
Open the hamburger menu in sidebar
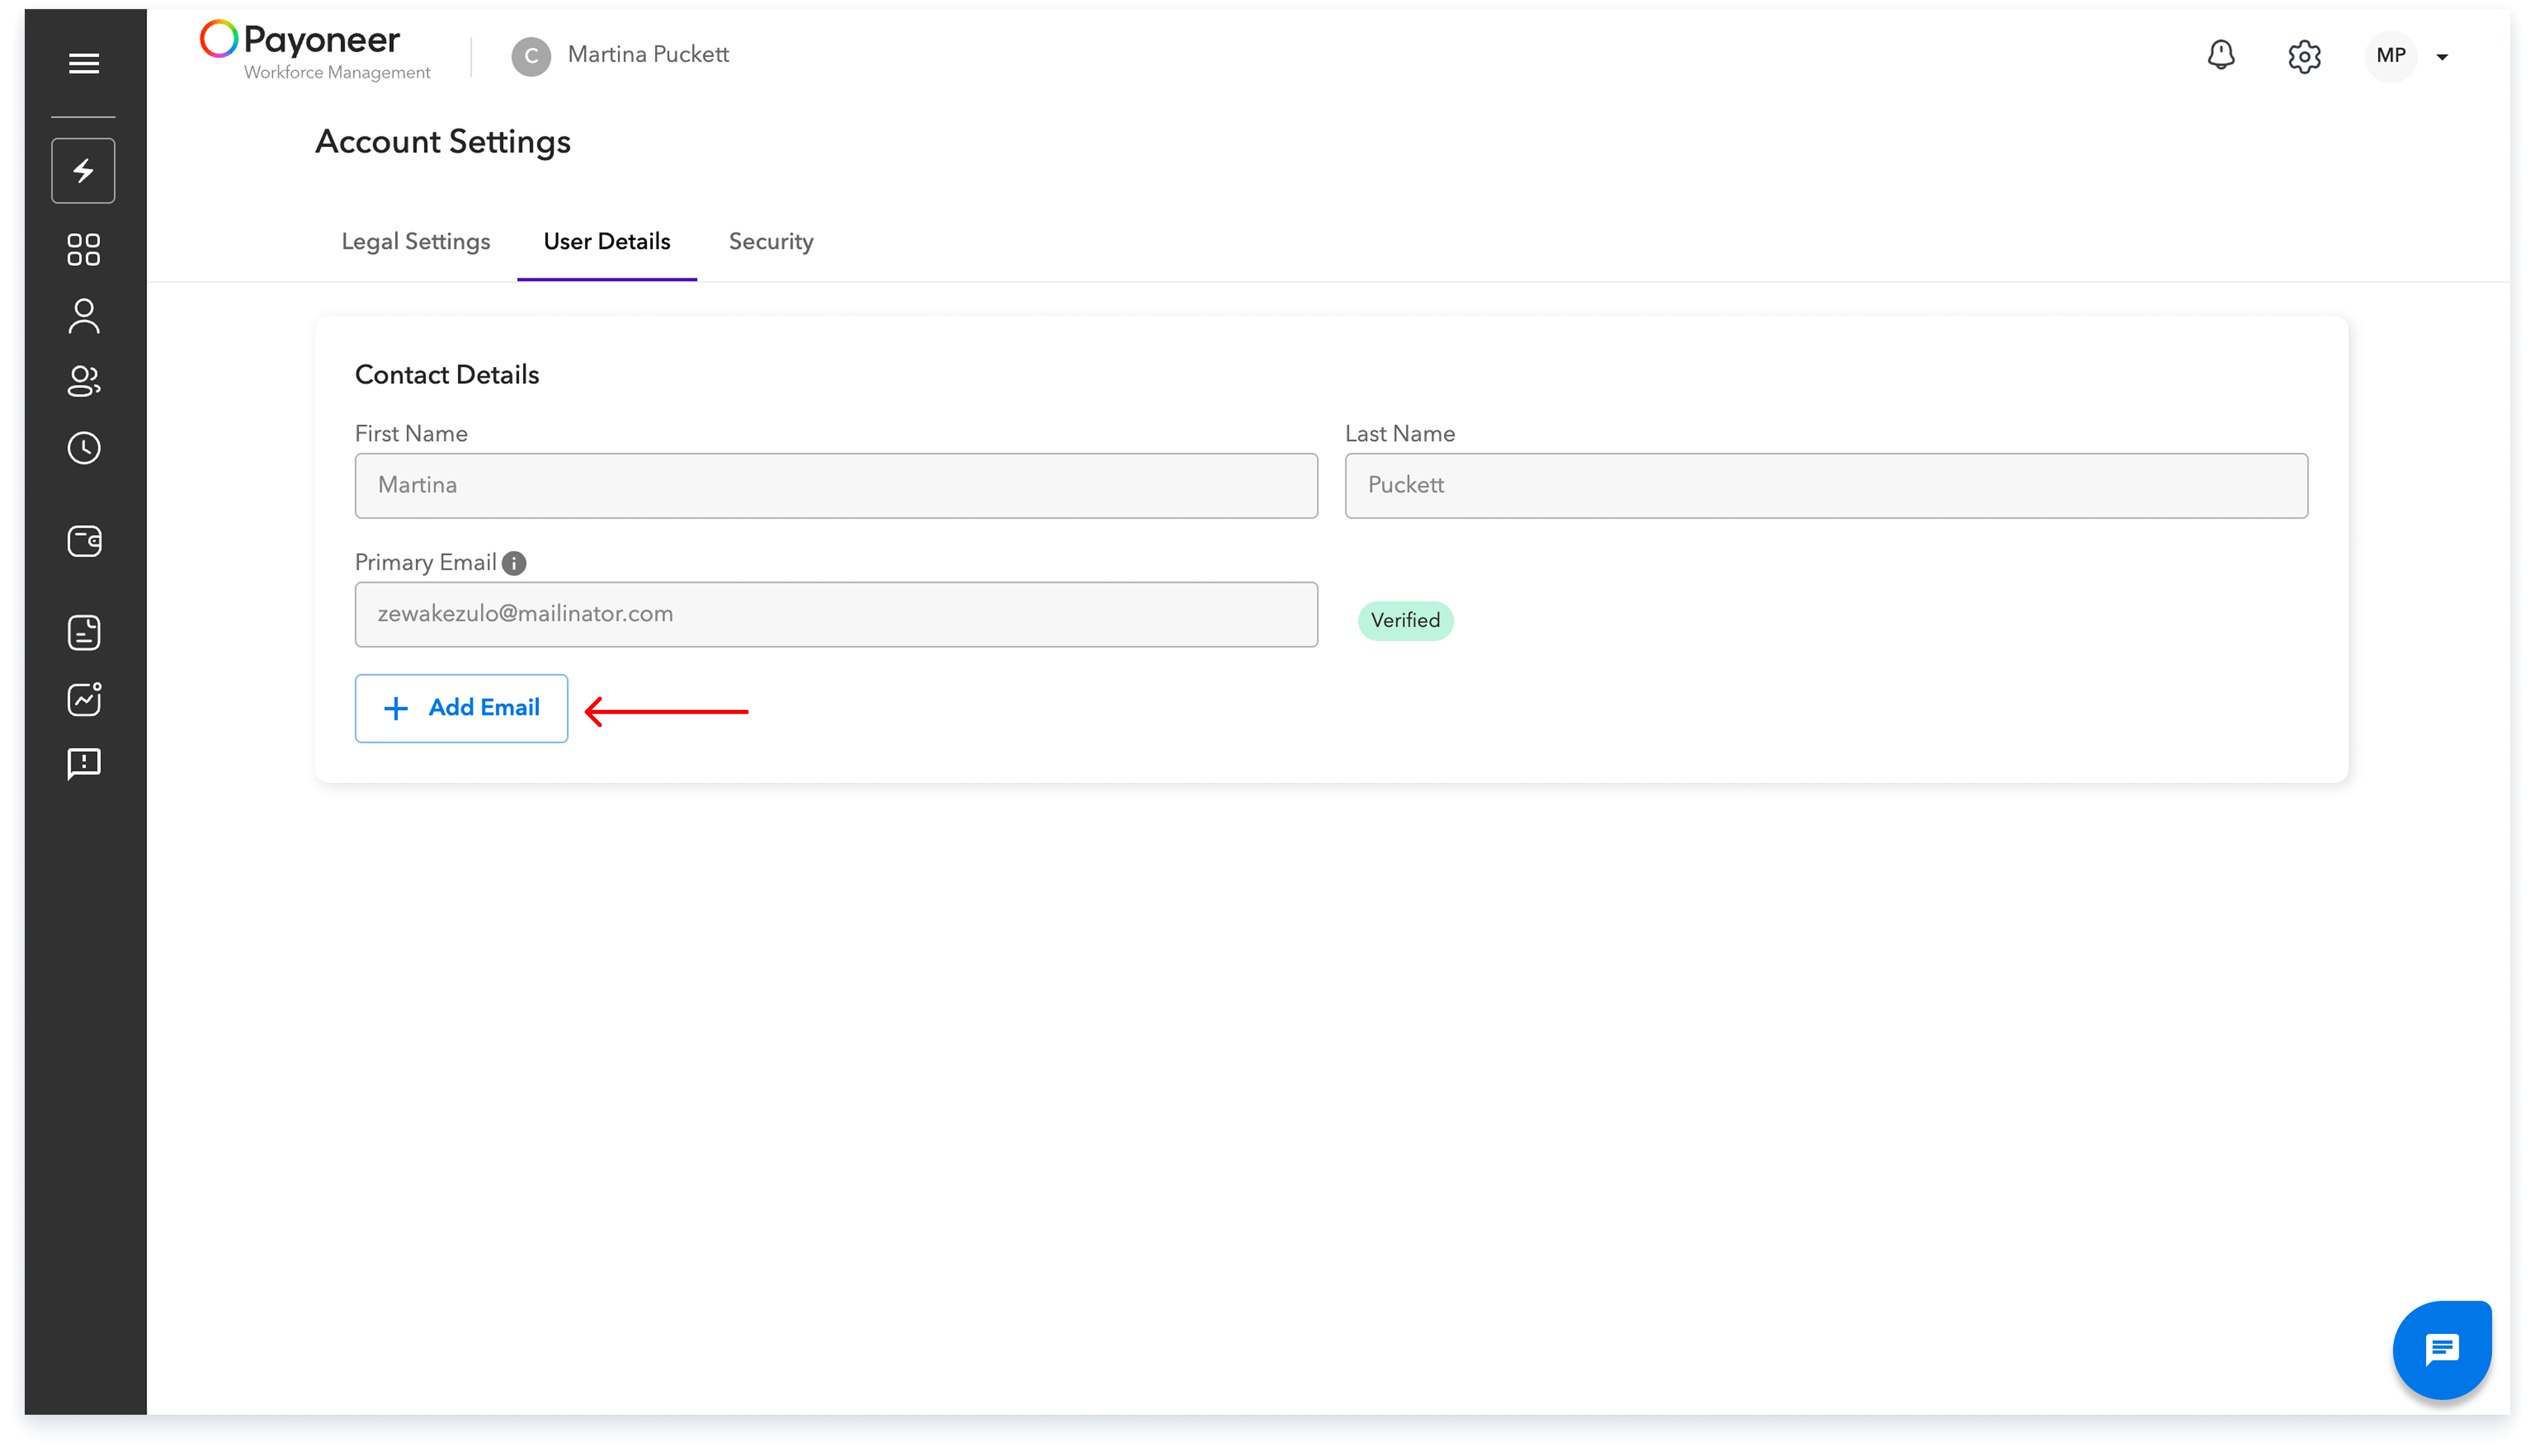84,64
